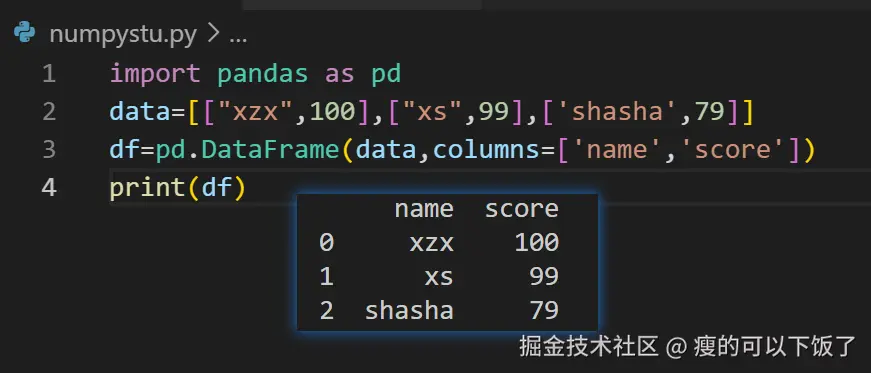Click line number 3 in gutter
This screenshot has height=373, width=871.
point(49,150)
